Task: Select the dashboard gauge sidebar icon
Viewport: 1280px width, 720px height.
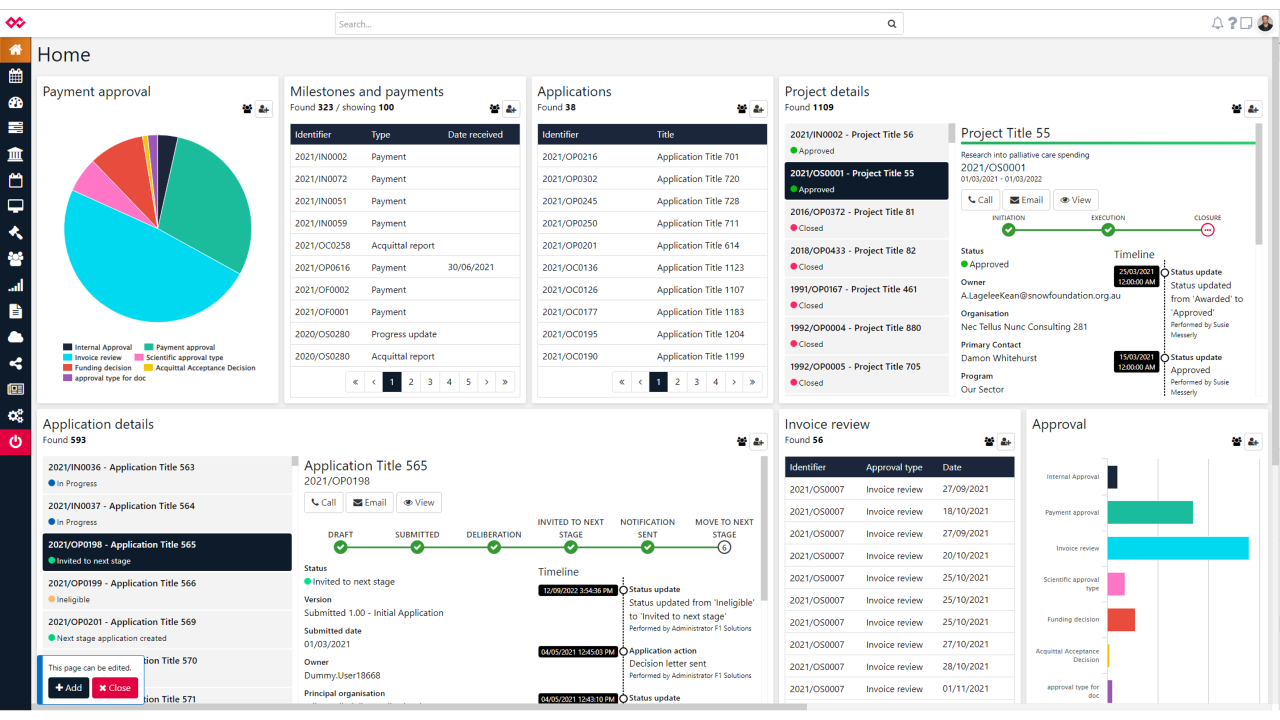Action: (x=15, y=102)
